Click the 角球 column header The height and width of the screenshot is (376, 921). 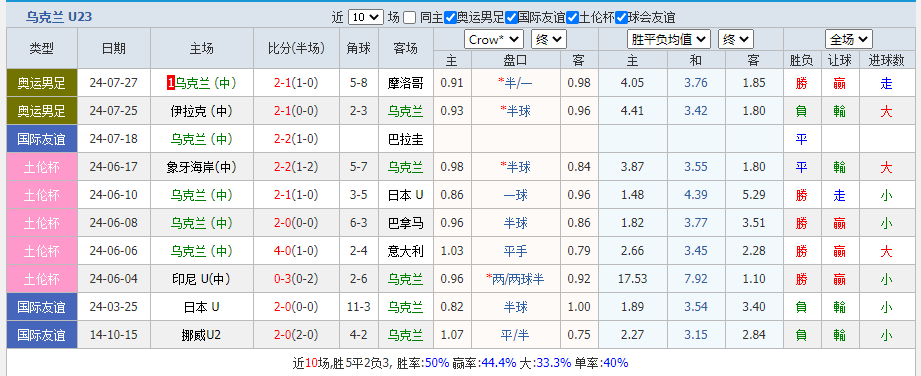(x=358, y=49)
